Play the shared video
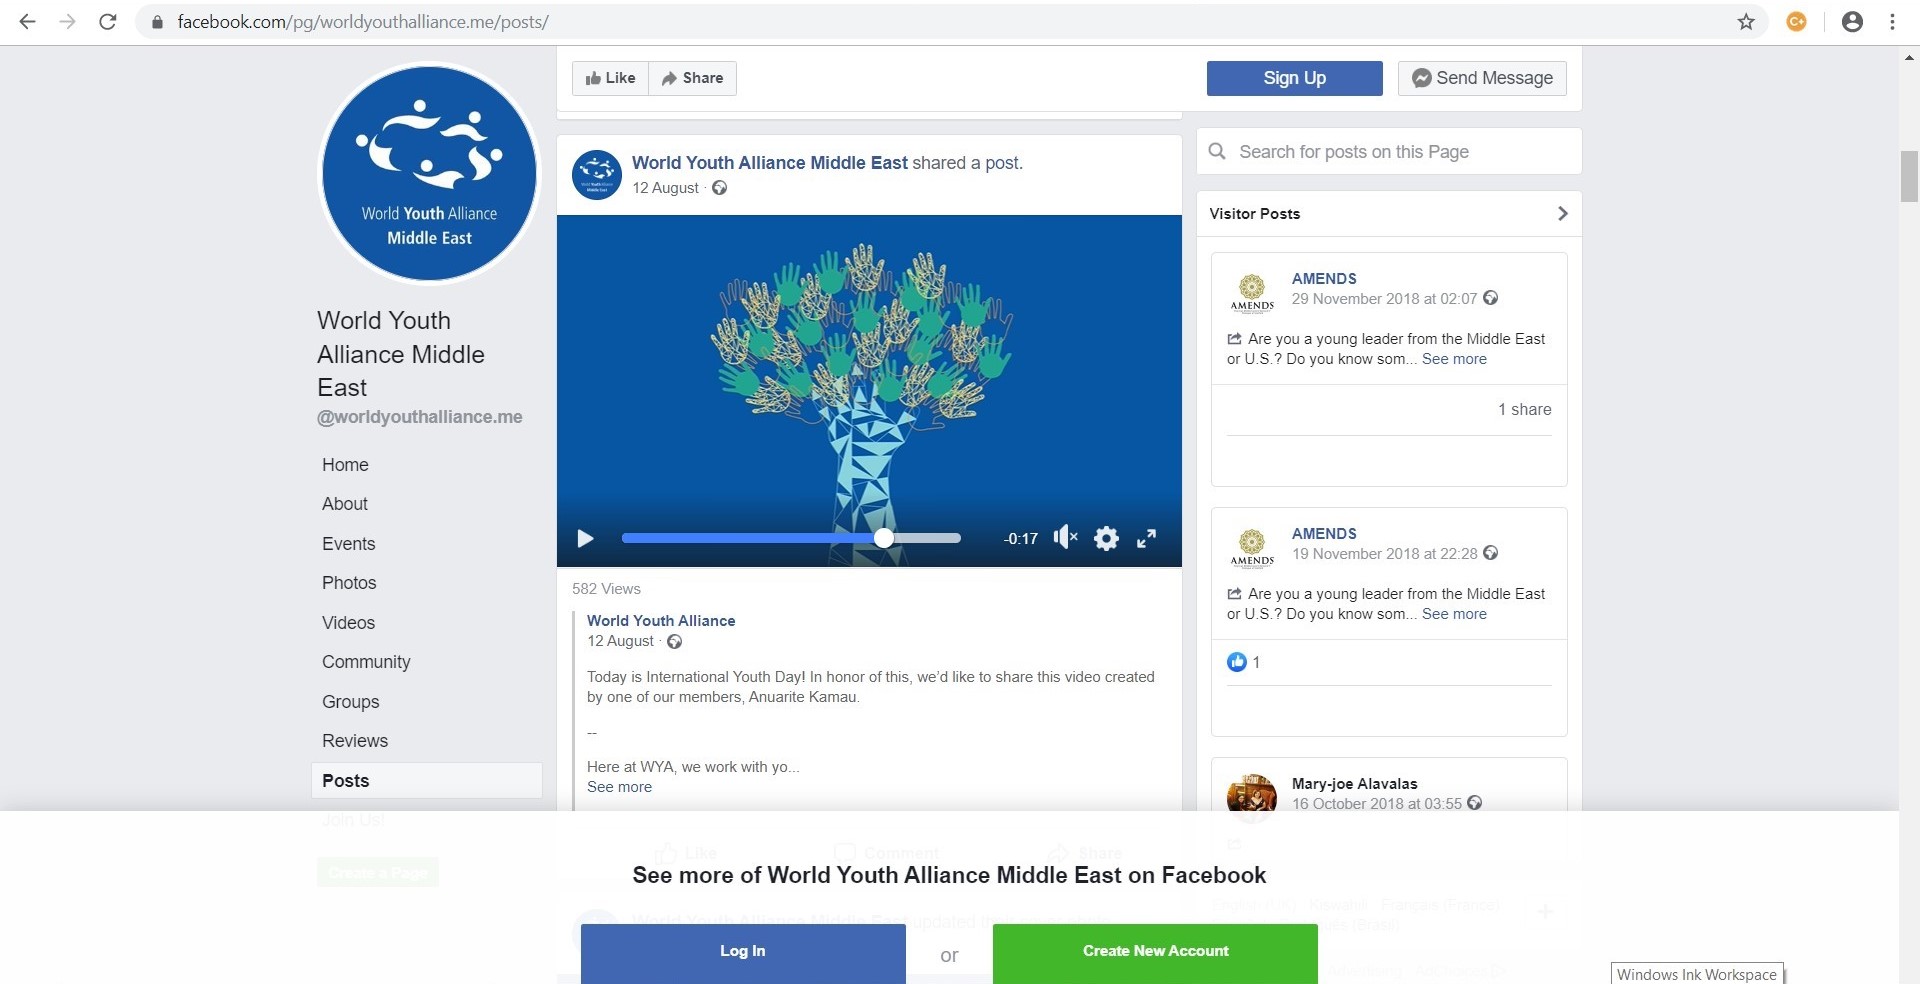1920x984 pixels. (x=586, y=539)
